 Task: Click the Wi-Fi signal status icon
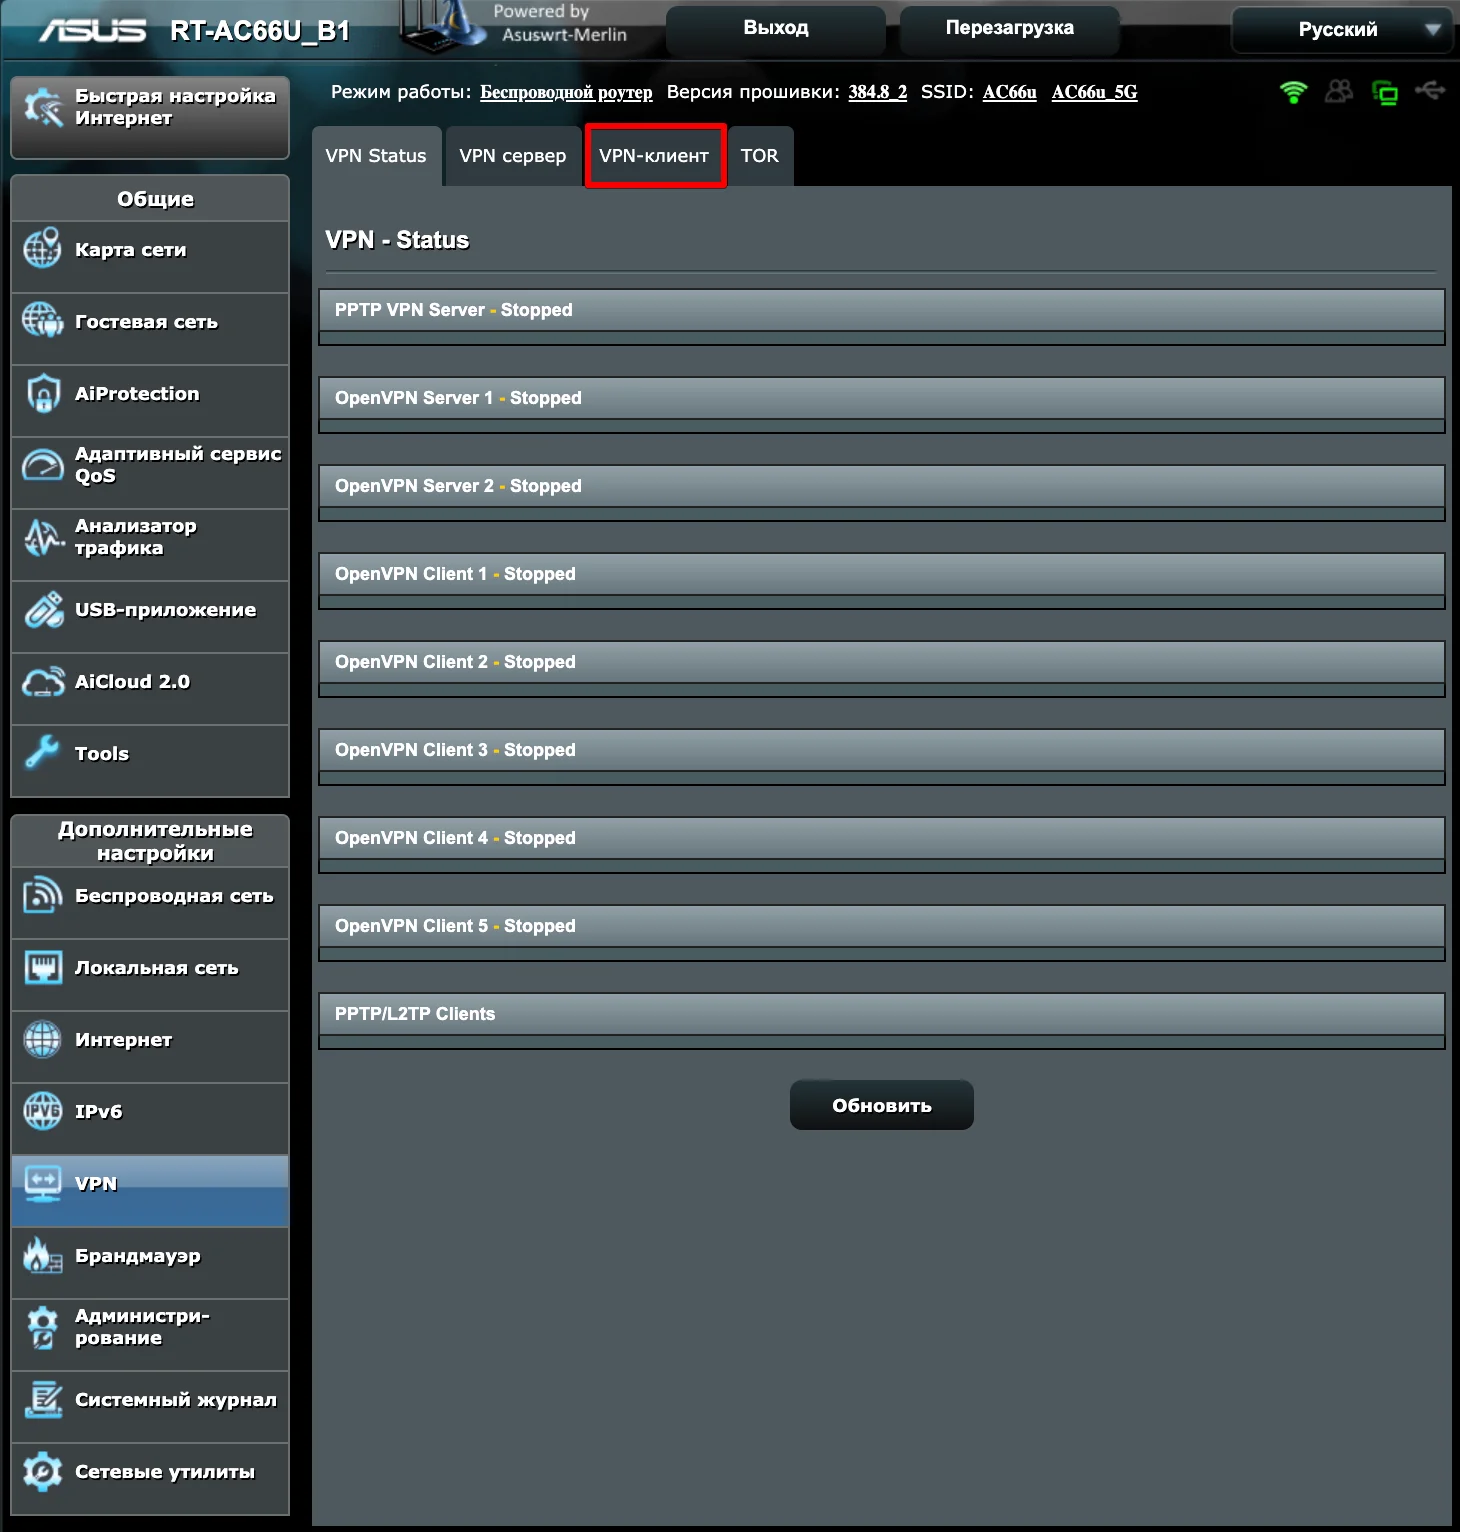[1293, 92]
